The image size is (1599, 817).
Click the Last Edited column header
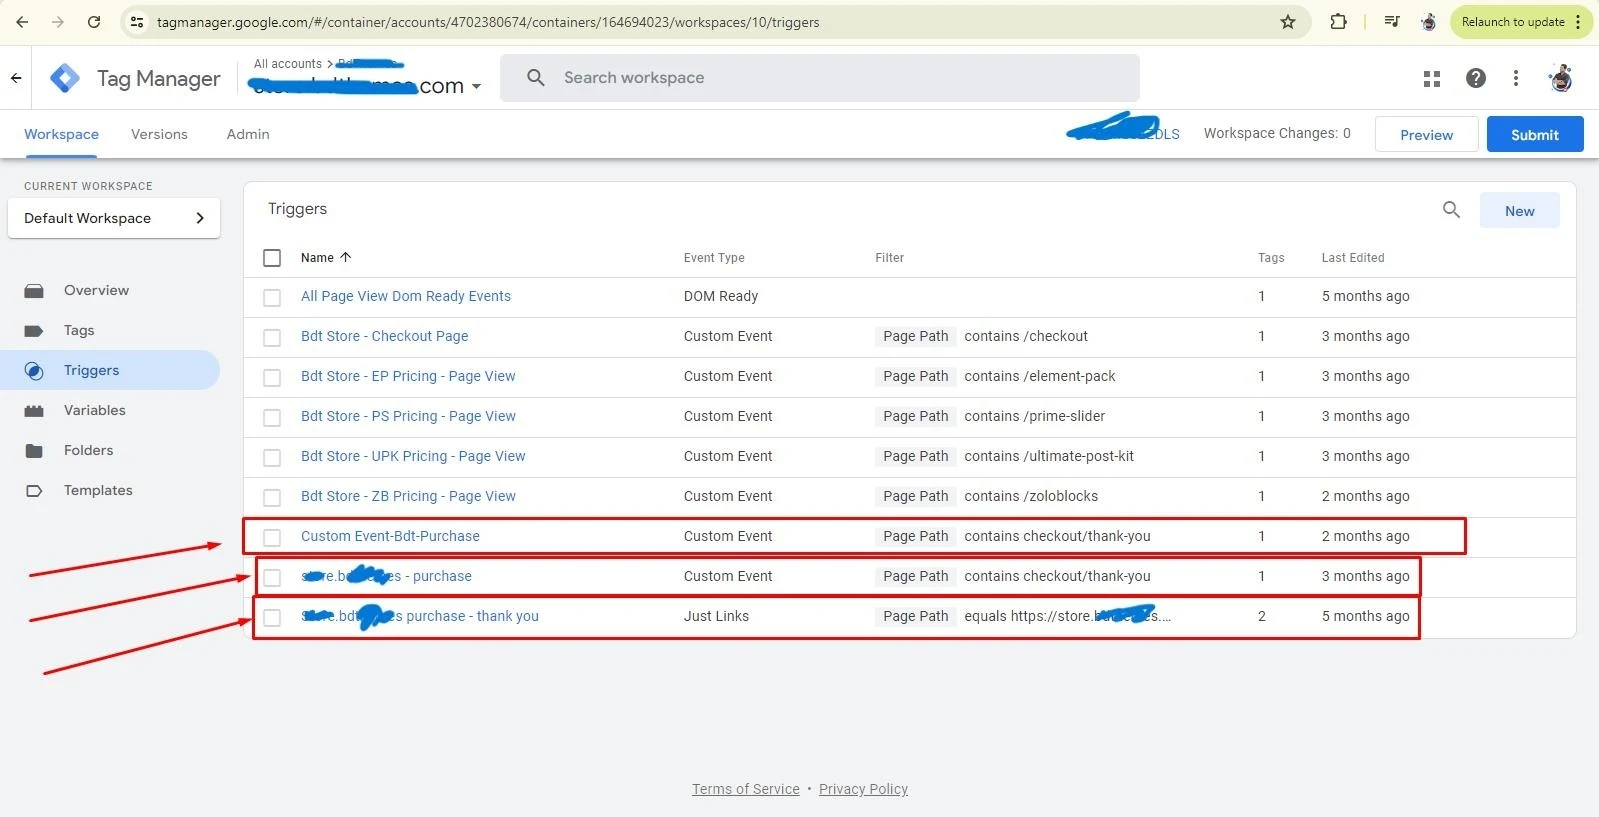click(x=1353, y=258)
